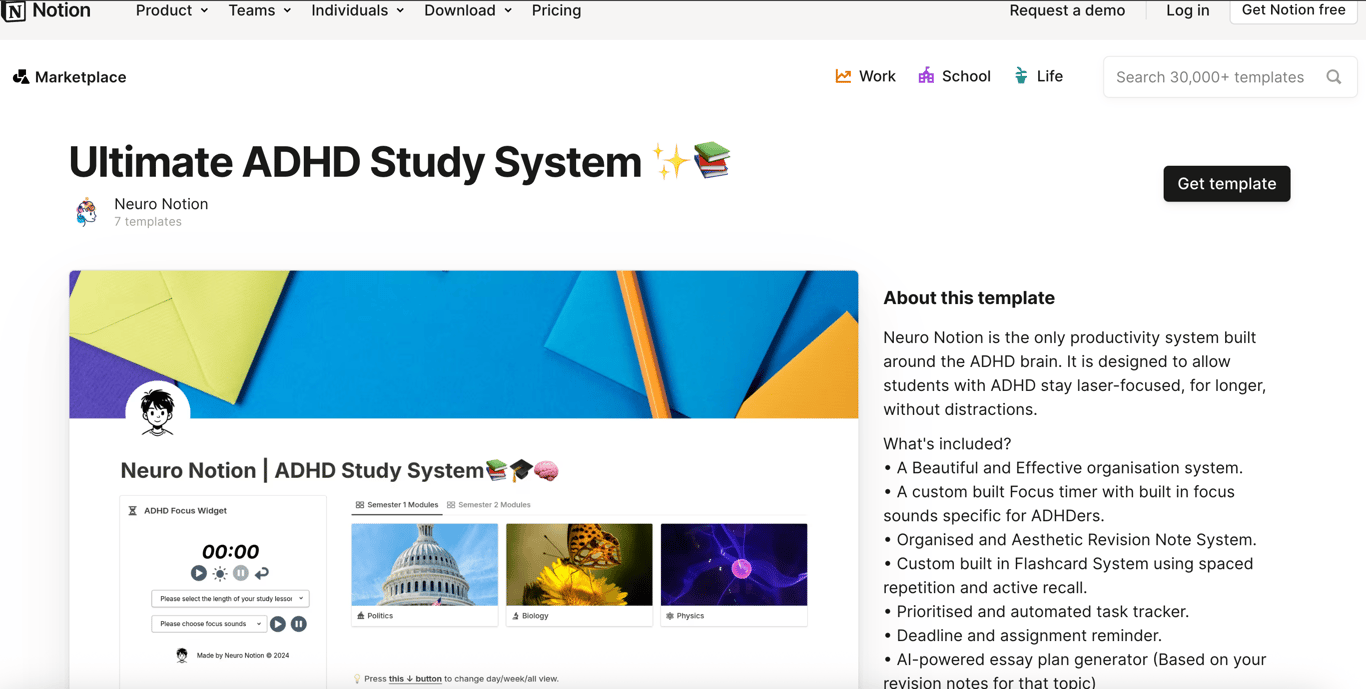Image resolution: width=1366 pixels, height=689 pixels.
Task: Click Get Notion free button
Action: (x=1293, y=10)
